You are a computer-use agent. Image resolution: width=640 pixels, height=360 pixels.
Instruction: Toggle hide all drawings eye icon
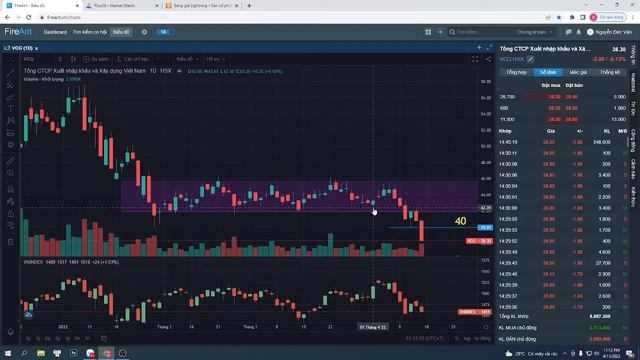pyautogui.click(x=11, y=225)
